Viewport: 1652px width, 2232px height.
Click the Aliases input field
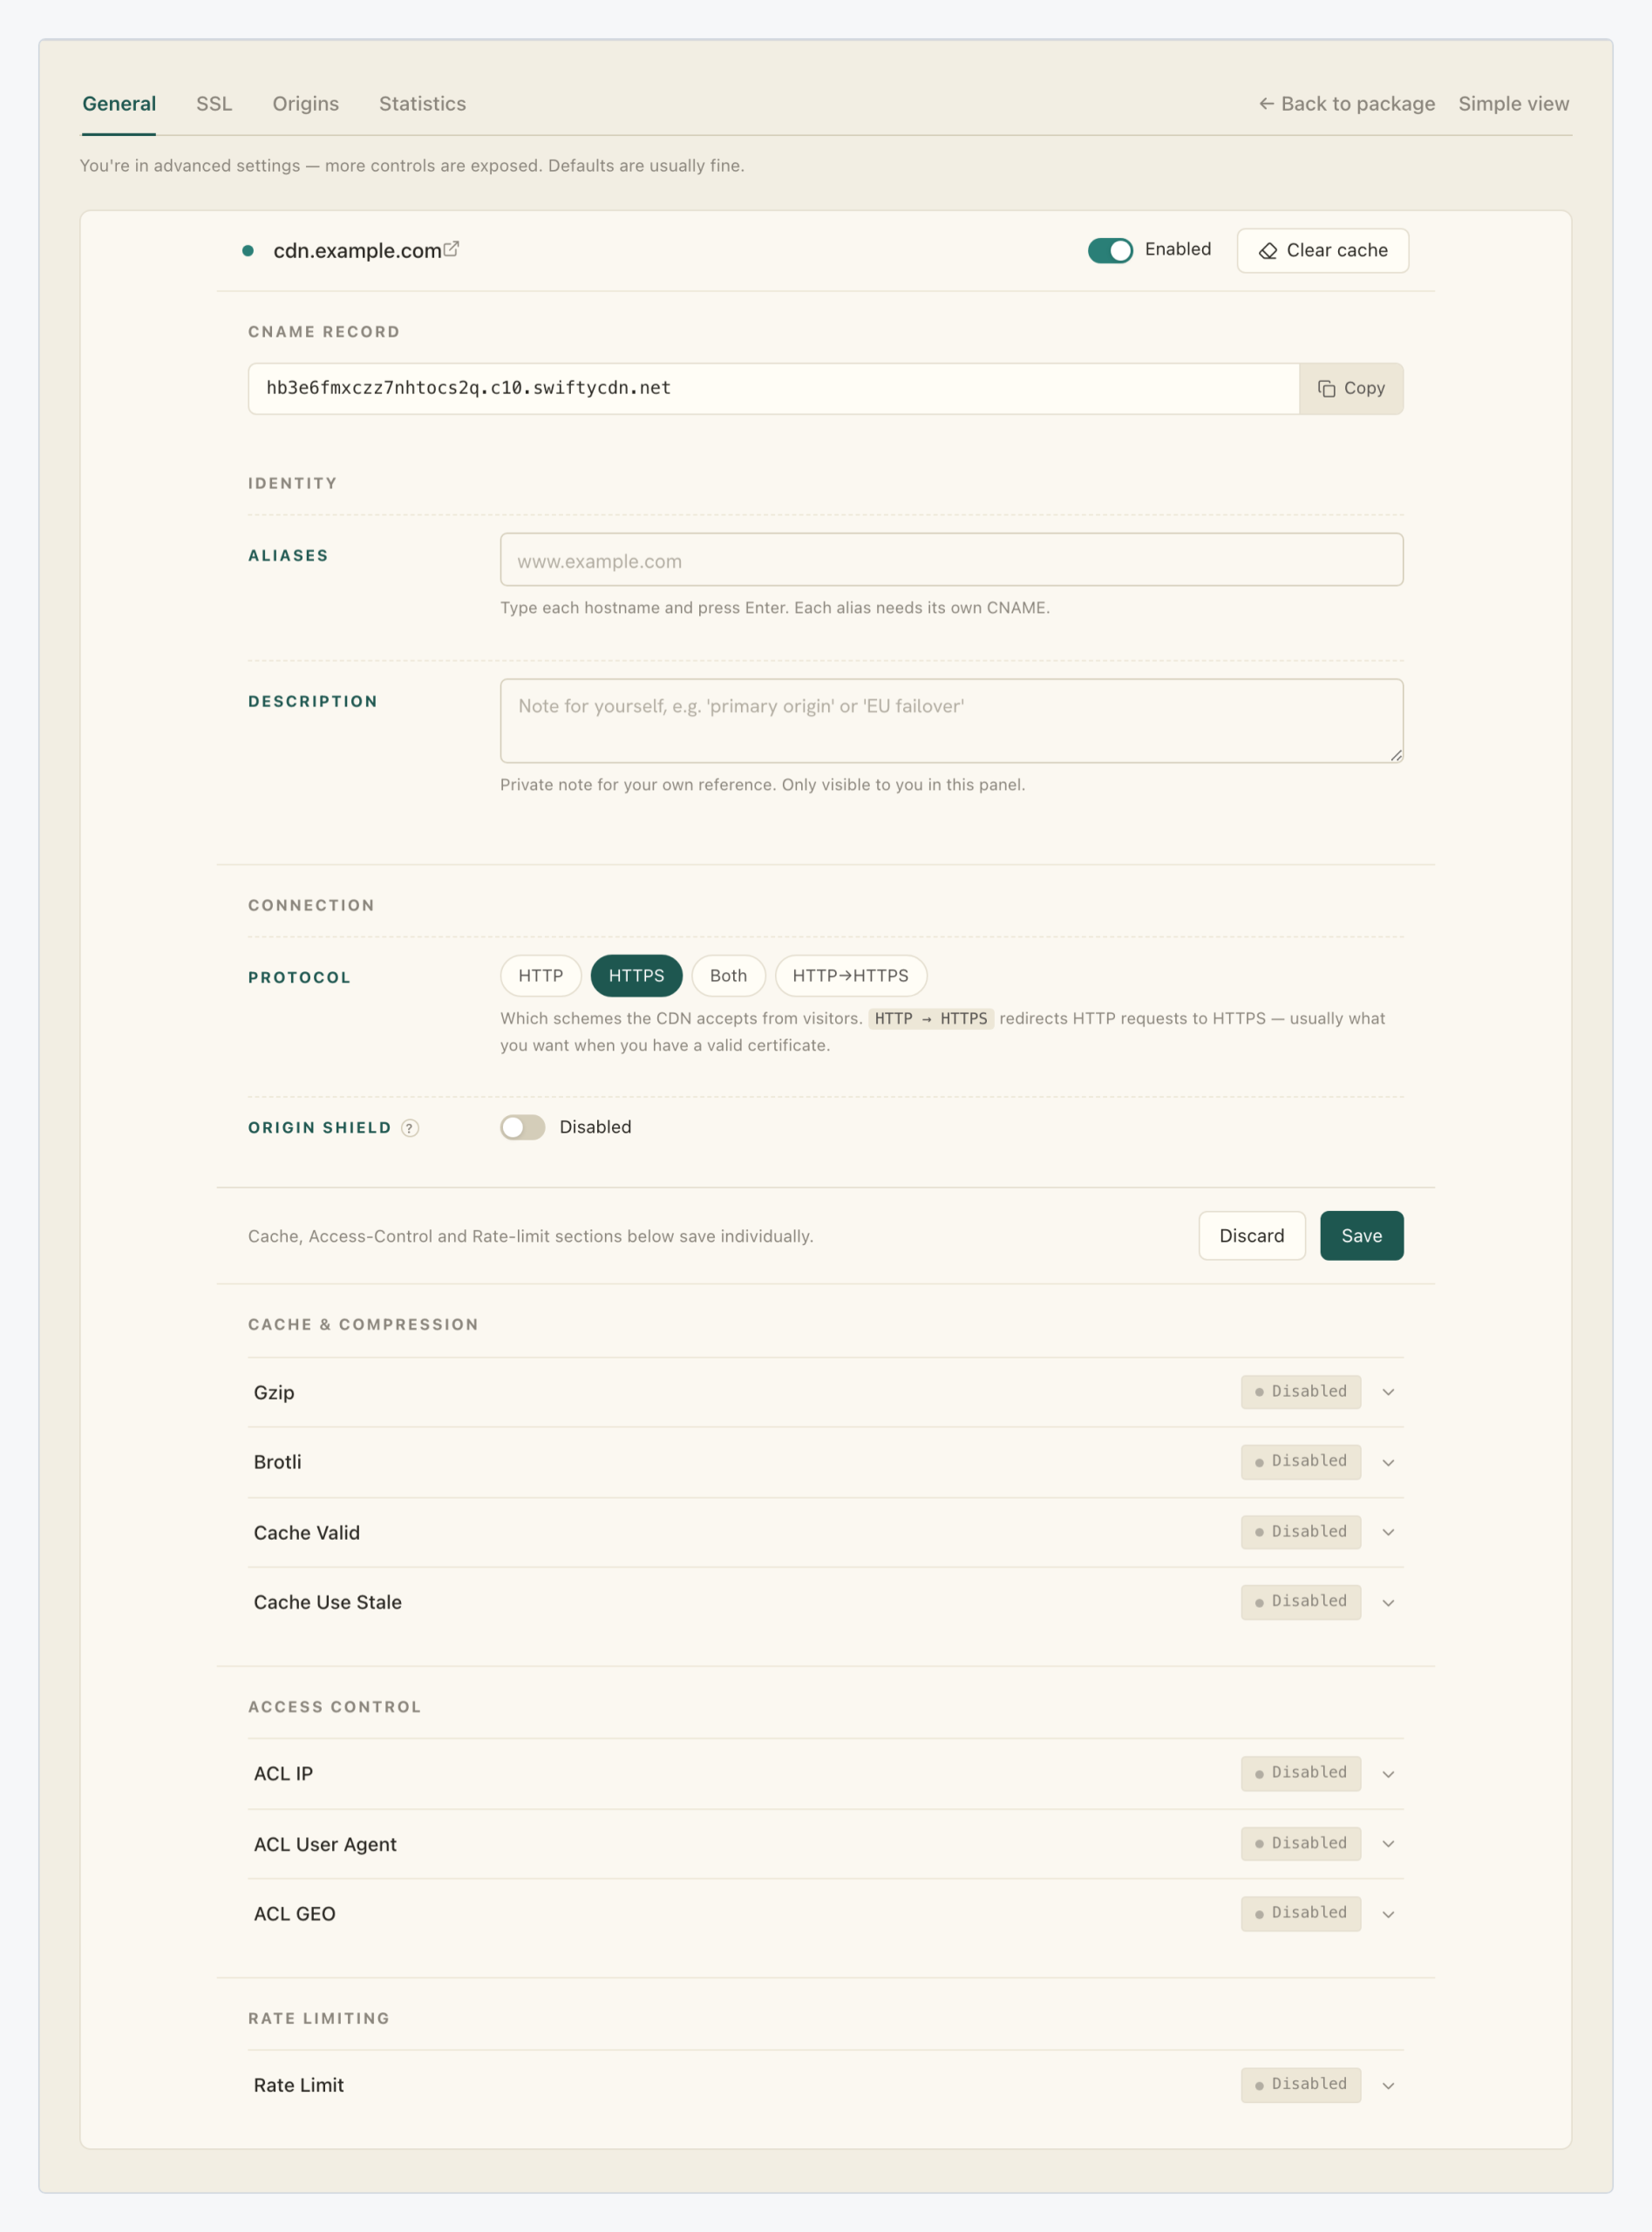tap(951, 560)
